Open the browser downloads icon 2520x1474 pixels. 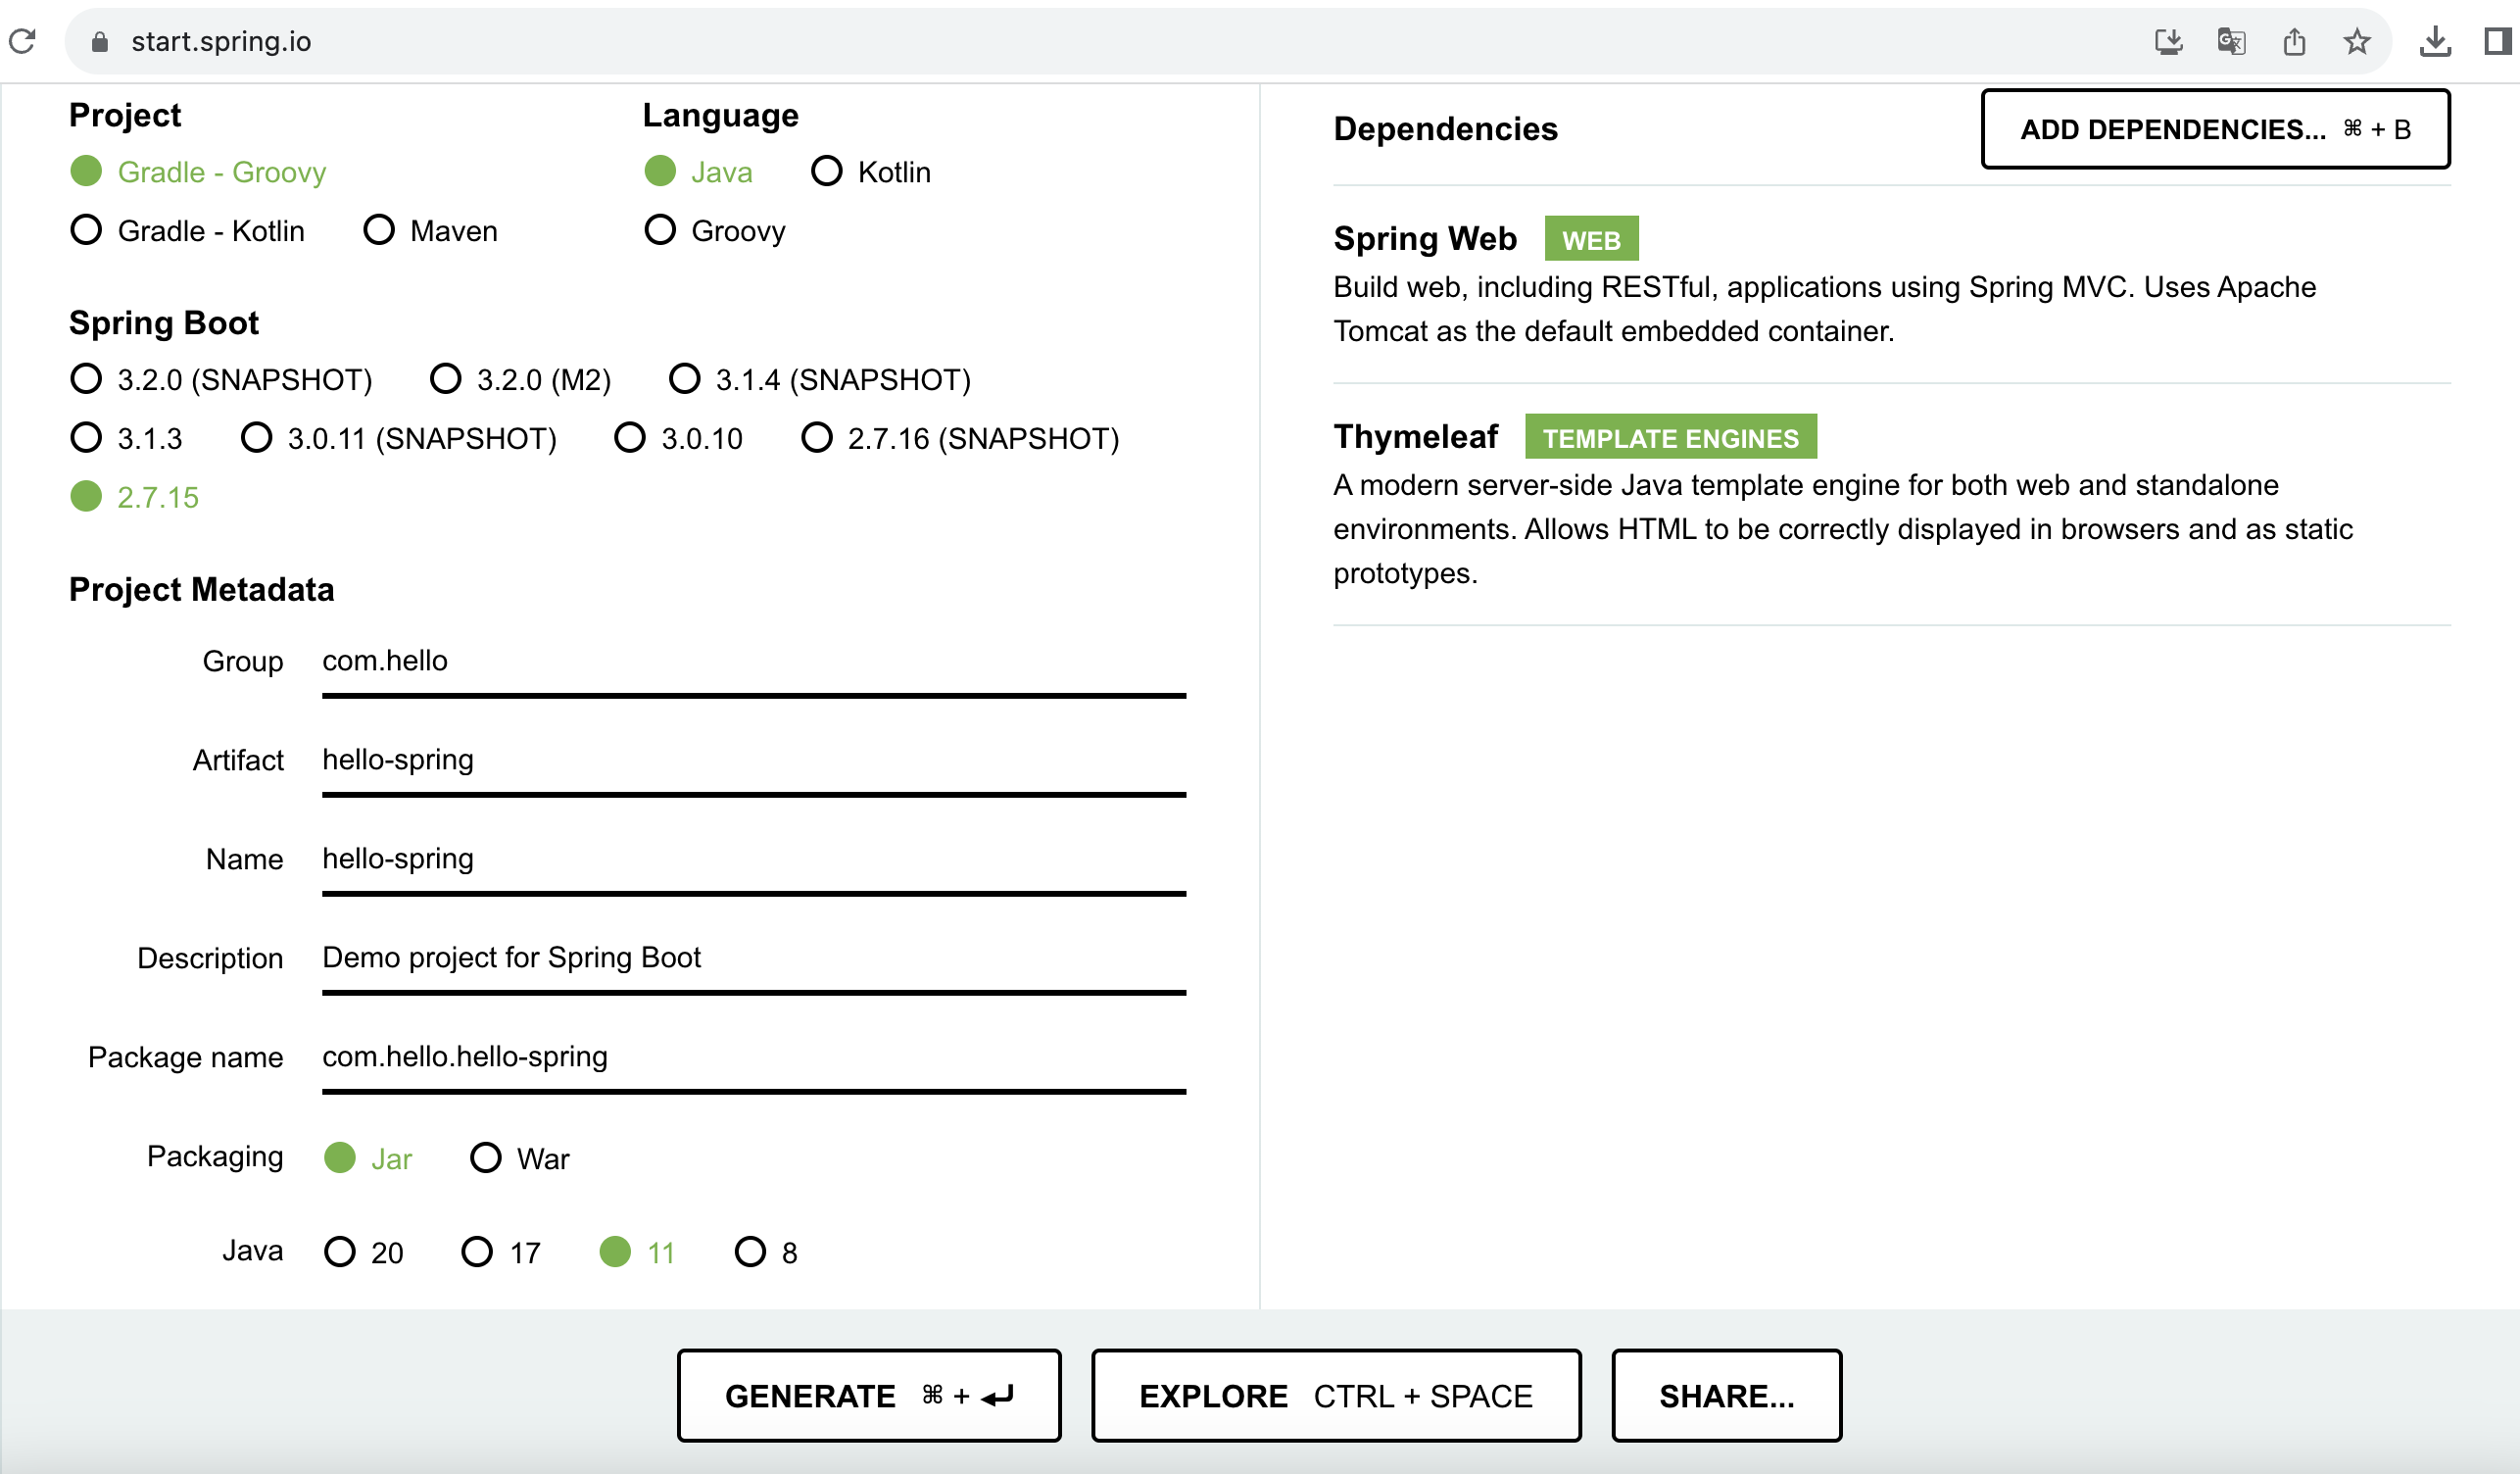(2434, 41)
